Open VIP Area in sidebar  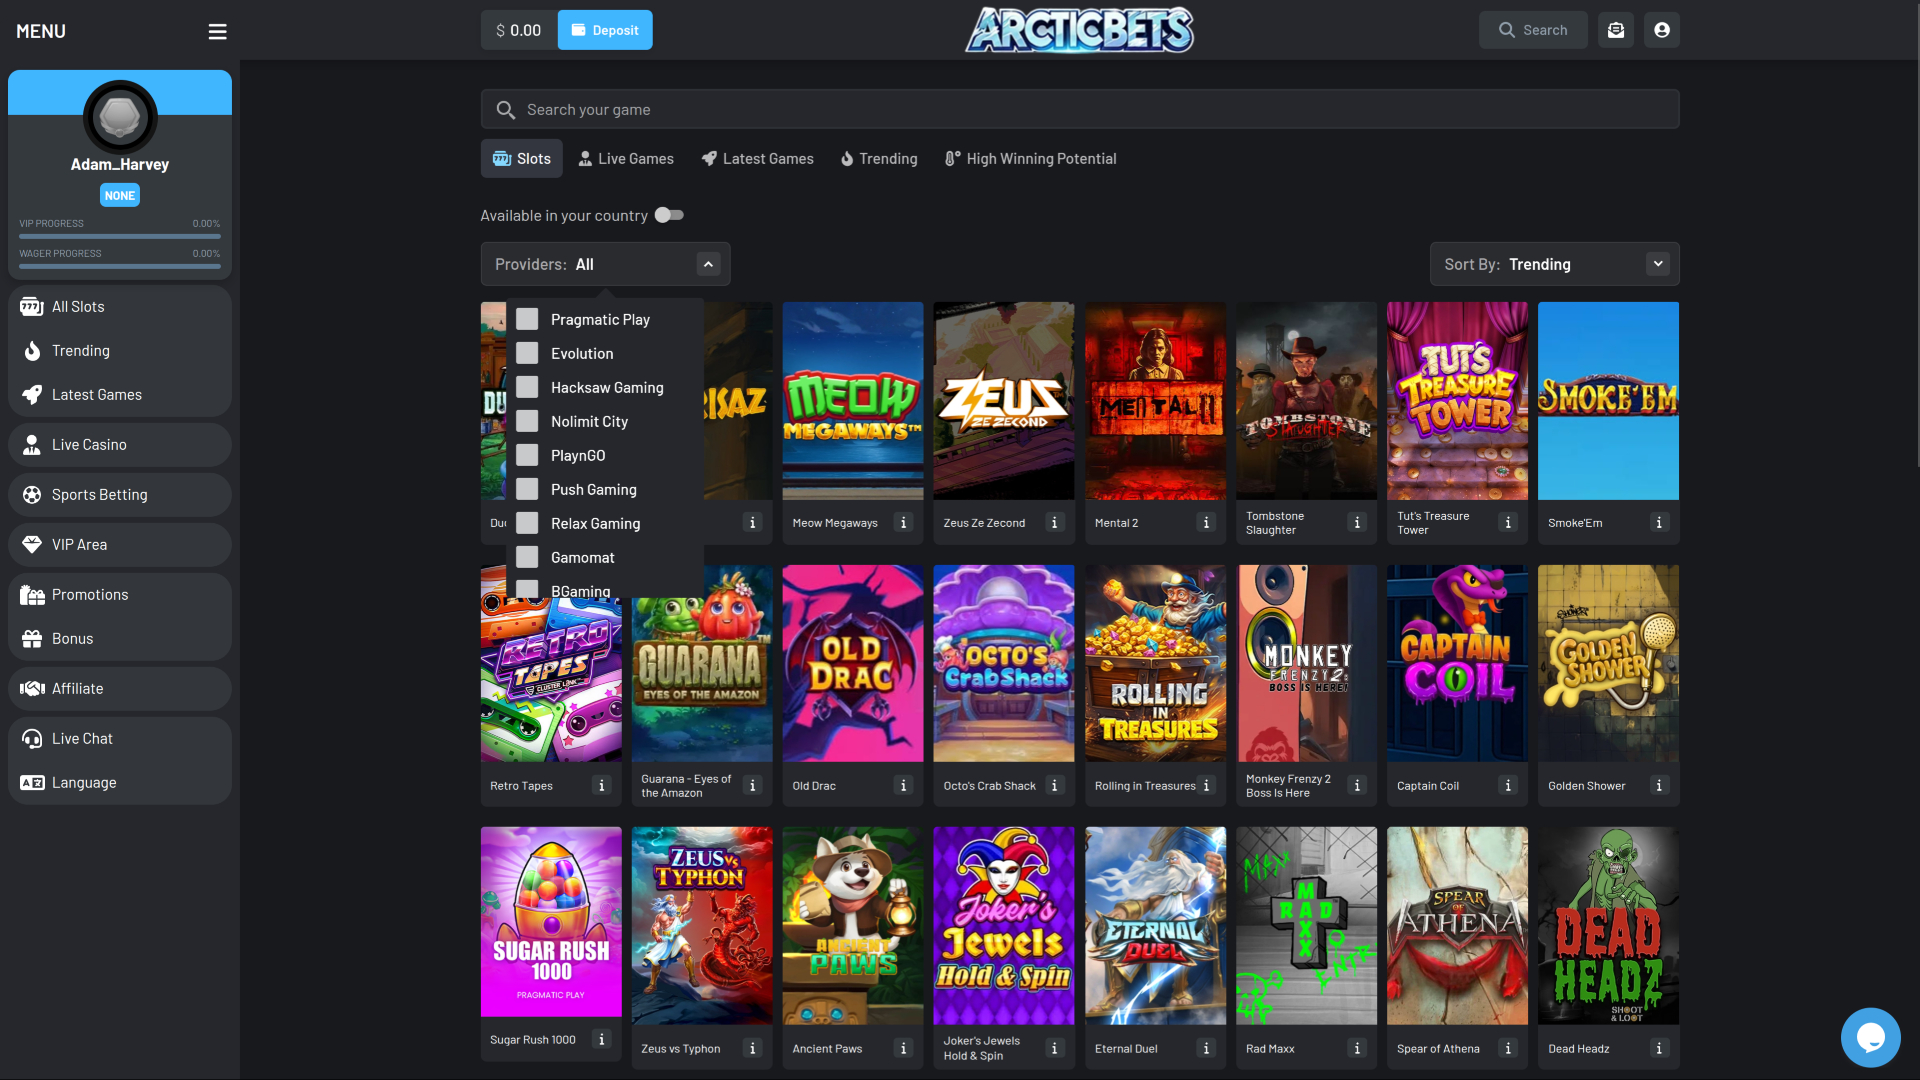point(120,545)
